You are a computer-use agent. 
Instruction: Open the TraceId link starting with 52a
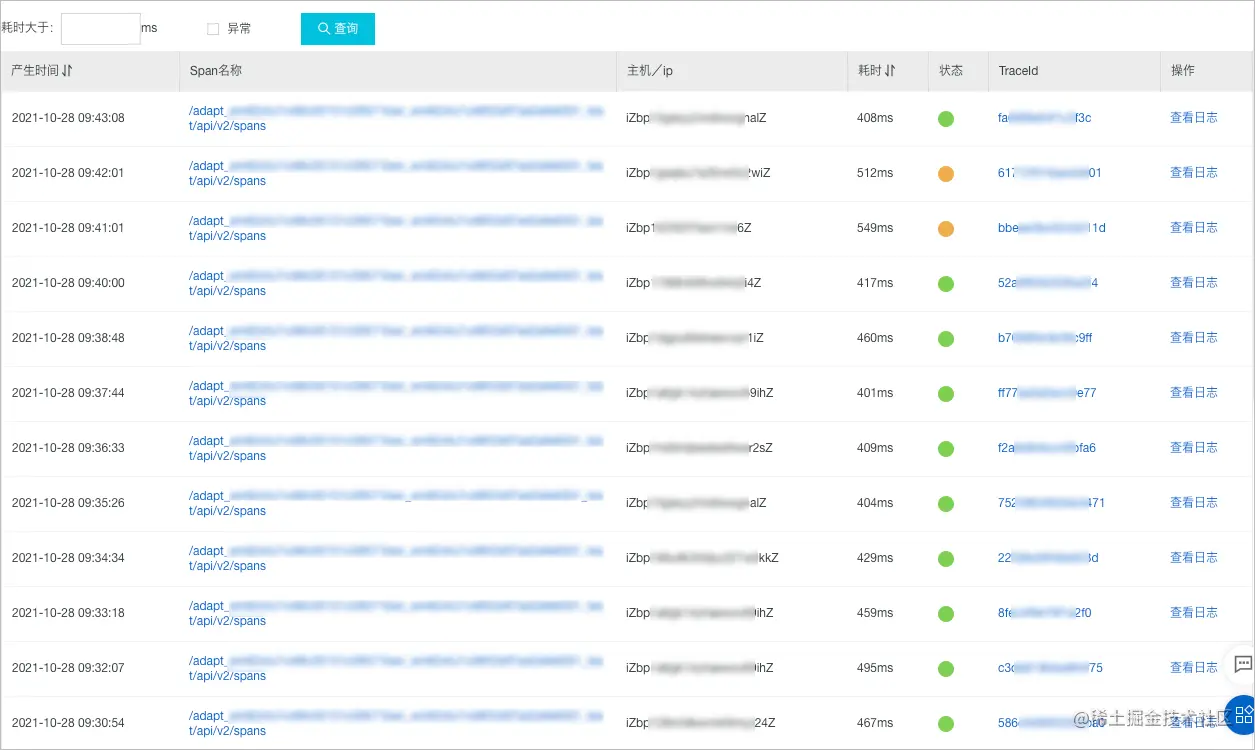1048,283
